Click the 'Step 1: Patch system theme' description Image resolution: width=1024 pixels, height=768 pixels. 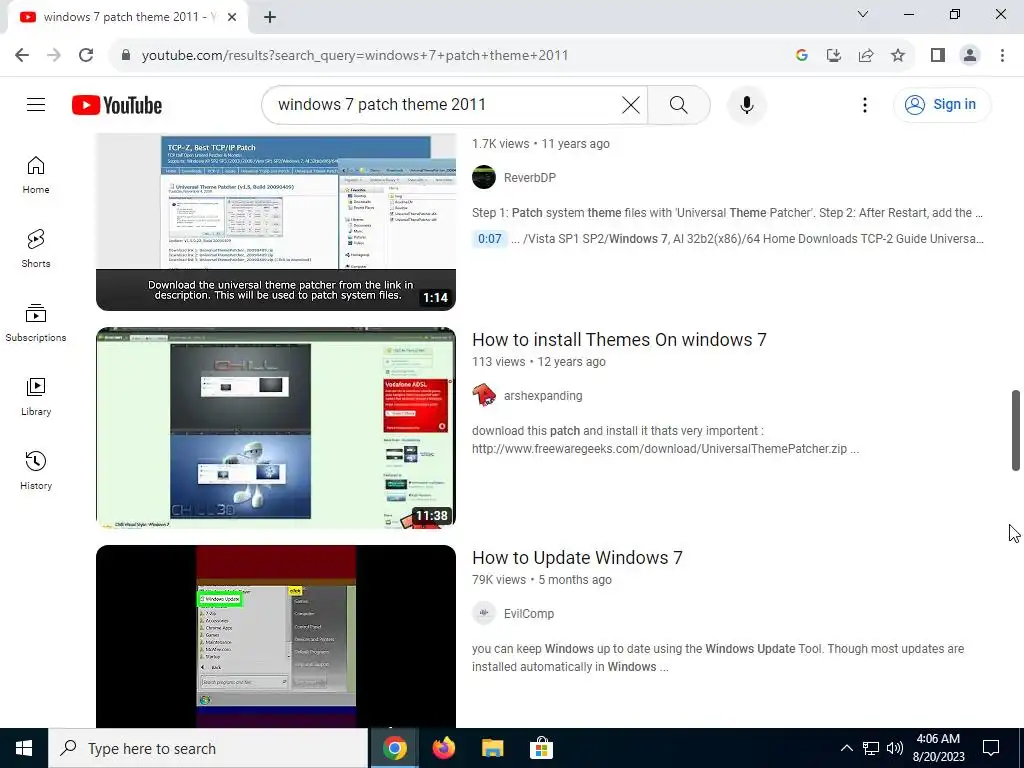[728, 213]
